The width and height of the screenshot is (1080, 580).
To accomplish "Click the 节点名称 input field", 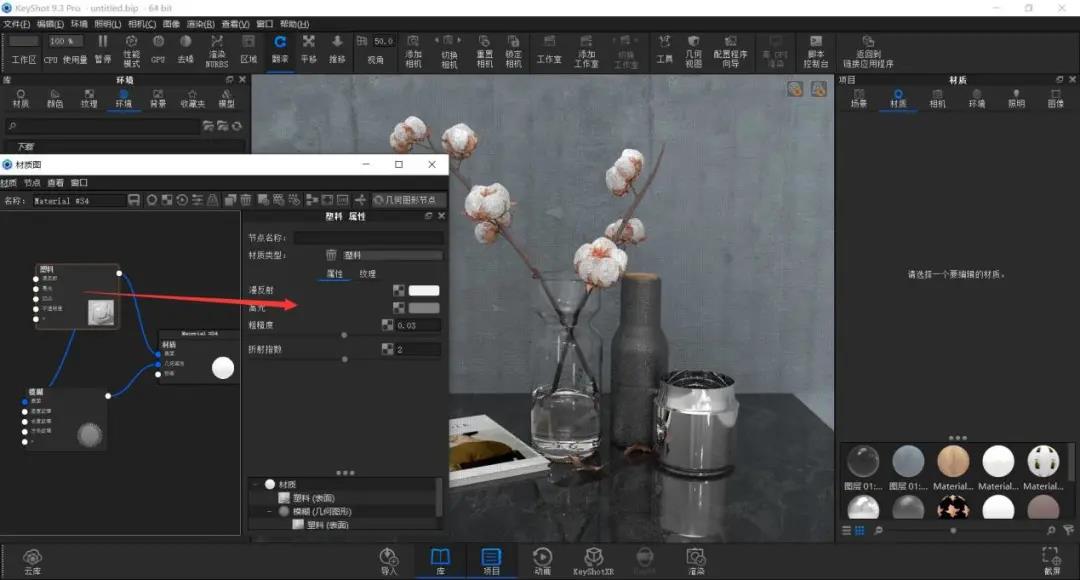I will tap(368, 238).
